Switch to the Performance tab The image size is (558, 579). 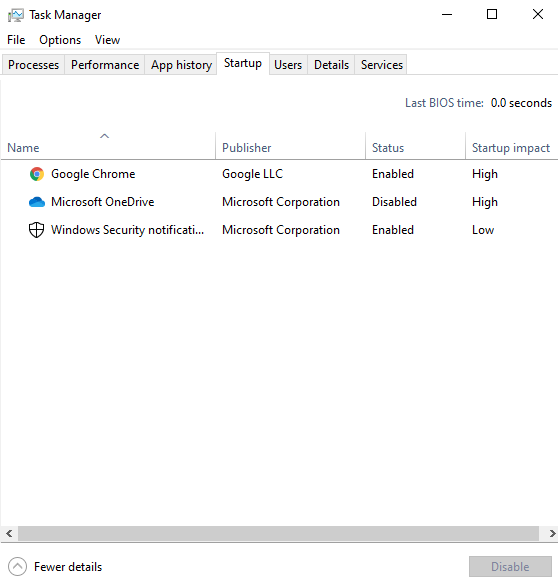105,65
